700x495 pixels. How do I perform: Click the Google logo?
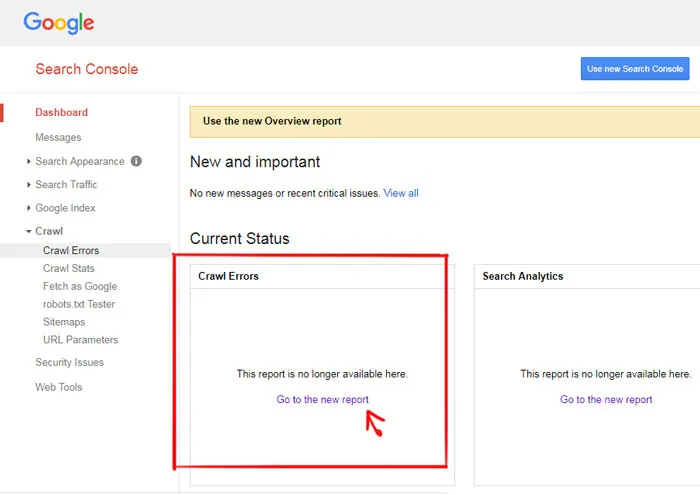[59, 23]
